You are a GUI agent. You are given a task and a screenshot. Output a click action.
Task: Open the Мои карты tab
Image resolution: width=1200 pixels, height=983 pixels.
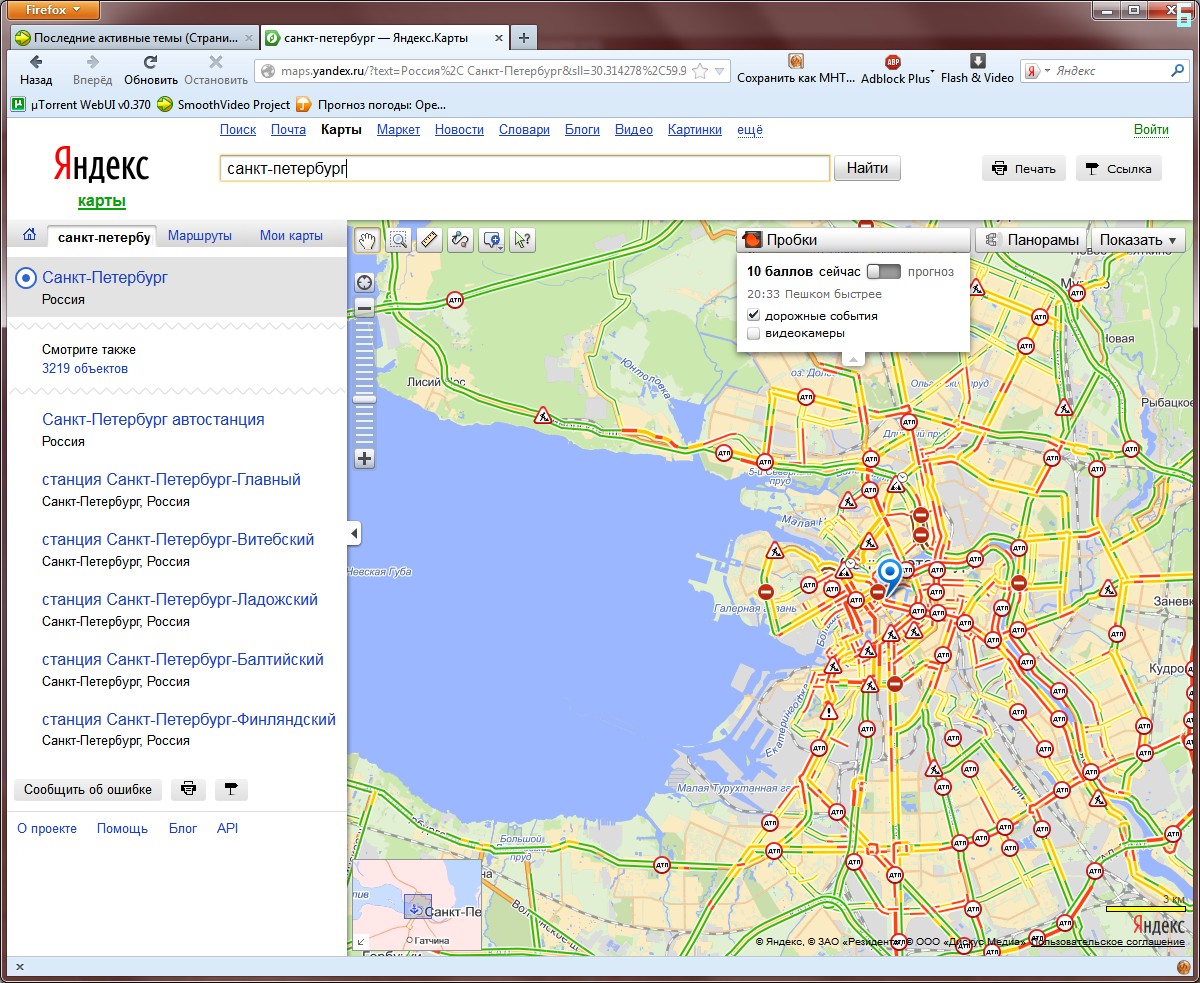coord(291,236)
